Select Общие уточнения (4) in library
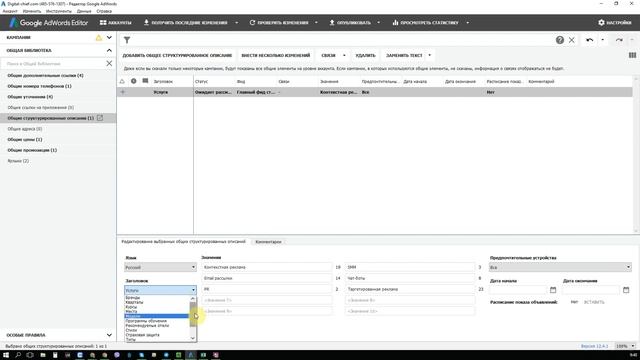640x360 pixels. tap(30, 97)
